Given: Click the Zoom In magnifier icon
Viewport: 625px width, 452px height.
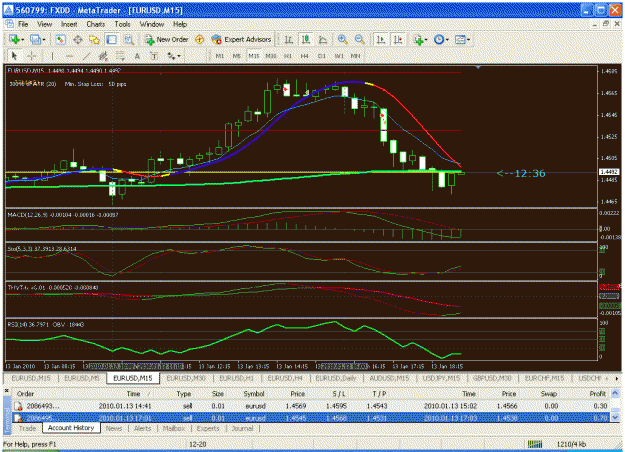Looking at the screenshot, I should click(342, 39).
